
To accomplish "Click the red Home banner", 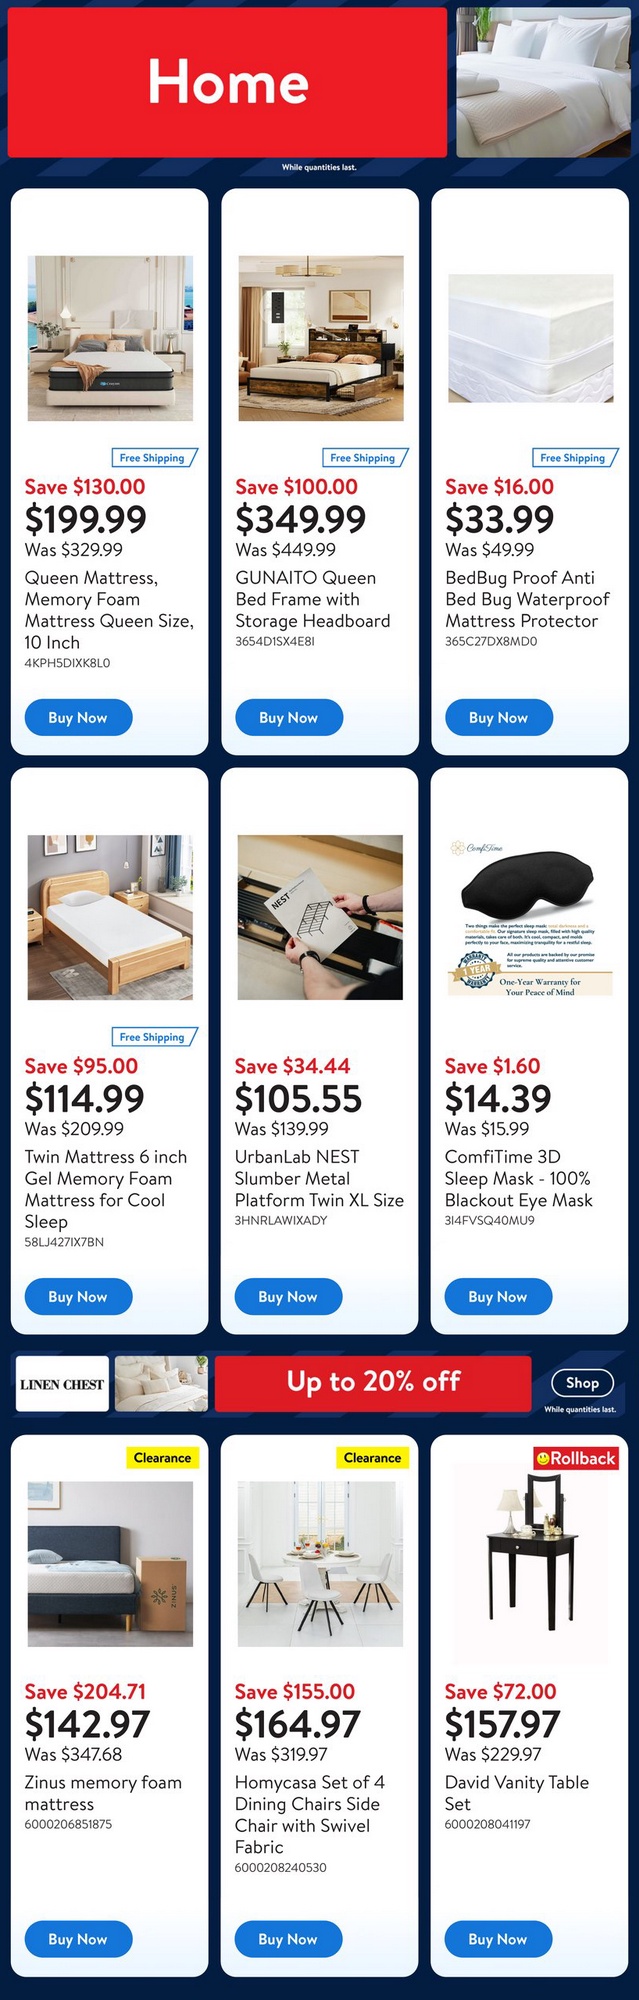I will click(227, 82).
